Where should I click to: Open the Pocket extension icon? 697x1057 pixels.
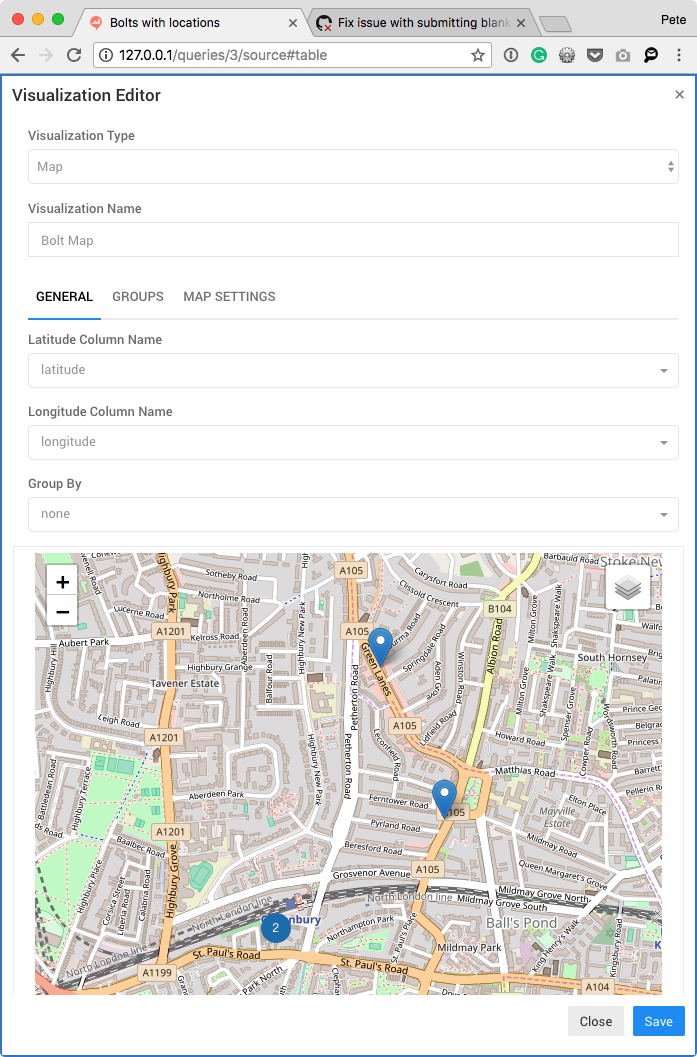595,55
